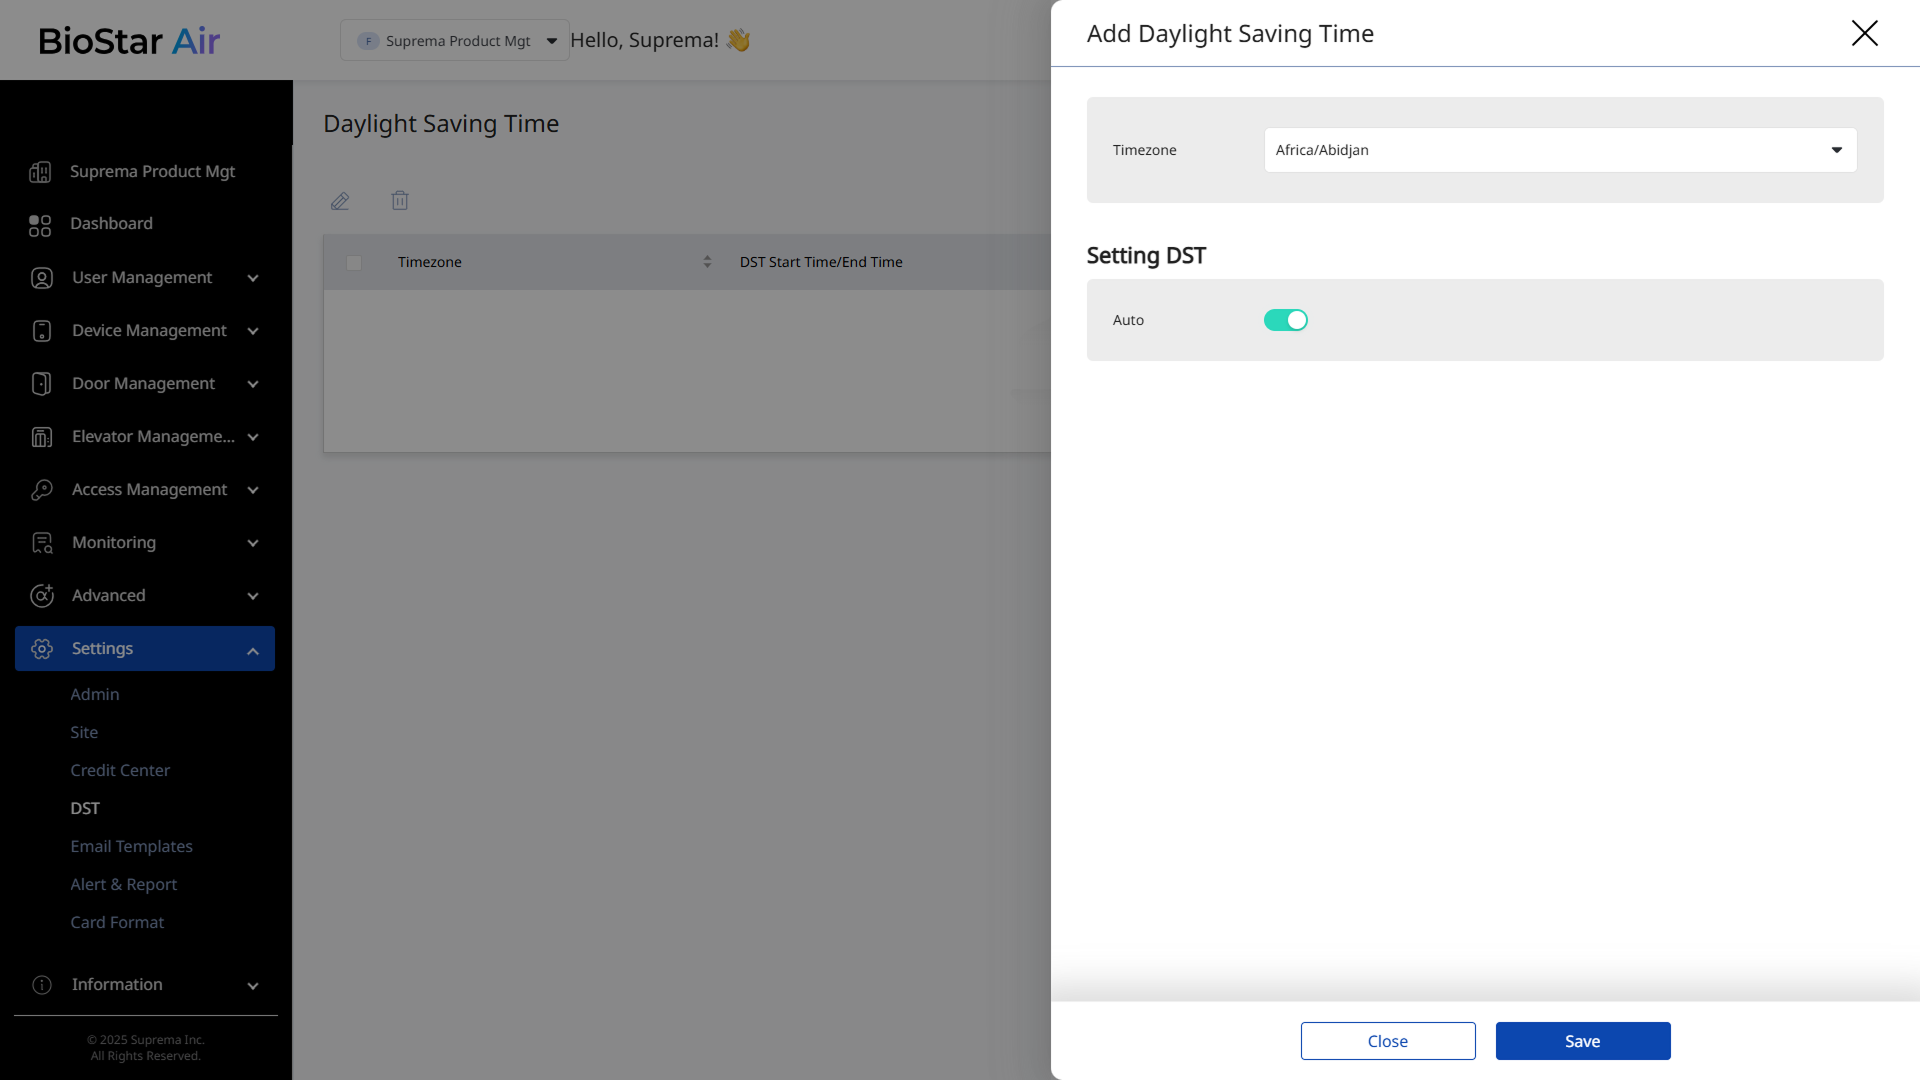Turn off the Auto DST toggle
Image resolution: width=1920 pixels, height=1080 pixels.
(x=1285, y=320)
